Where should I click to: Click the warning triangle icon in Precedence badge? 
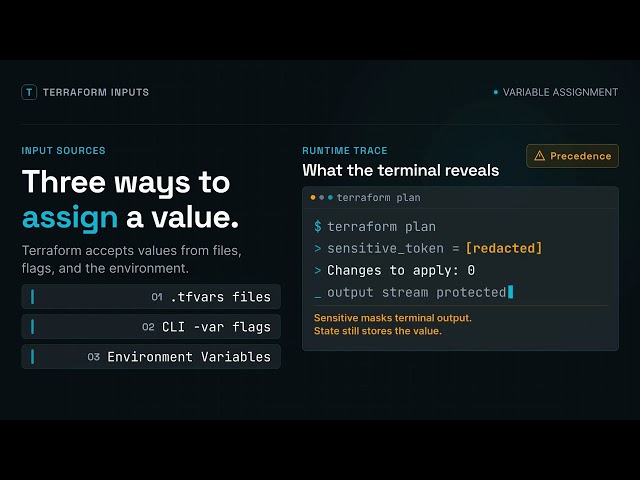(539, 156)
